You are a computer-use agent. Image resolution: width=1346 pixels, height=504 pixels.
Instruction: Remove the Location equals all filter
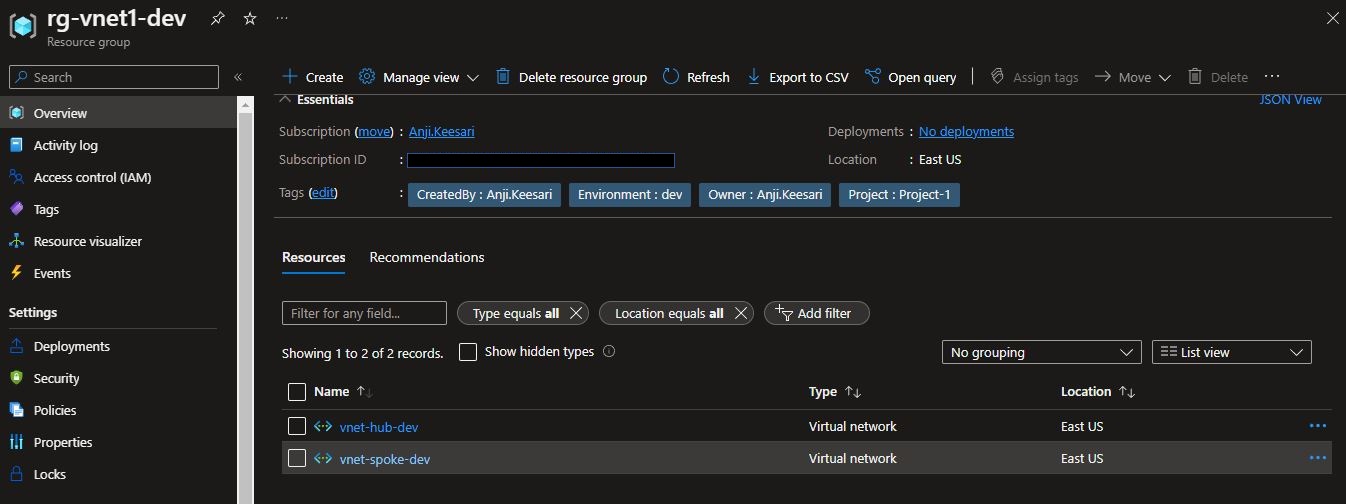(x=740, y=313)
